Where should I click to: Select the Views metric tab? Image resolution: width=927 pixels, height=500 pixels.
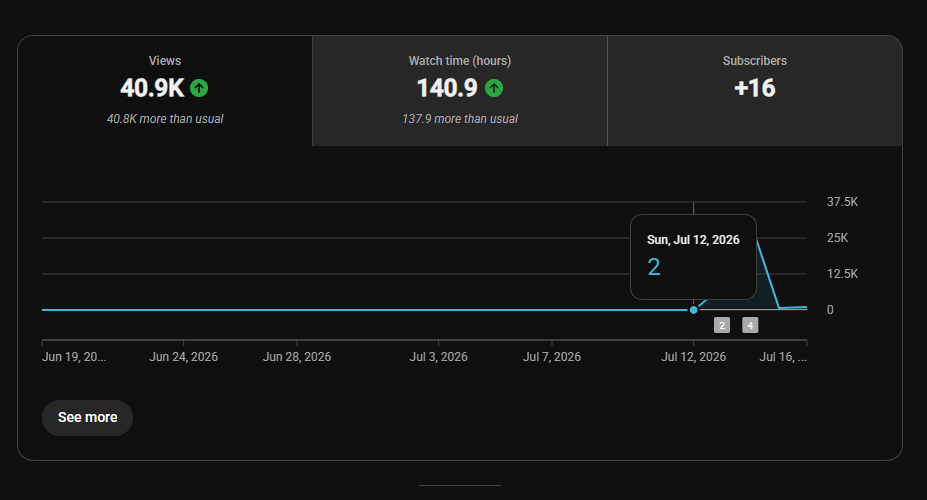(x=165, y=91)
